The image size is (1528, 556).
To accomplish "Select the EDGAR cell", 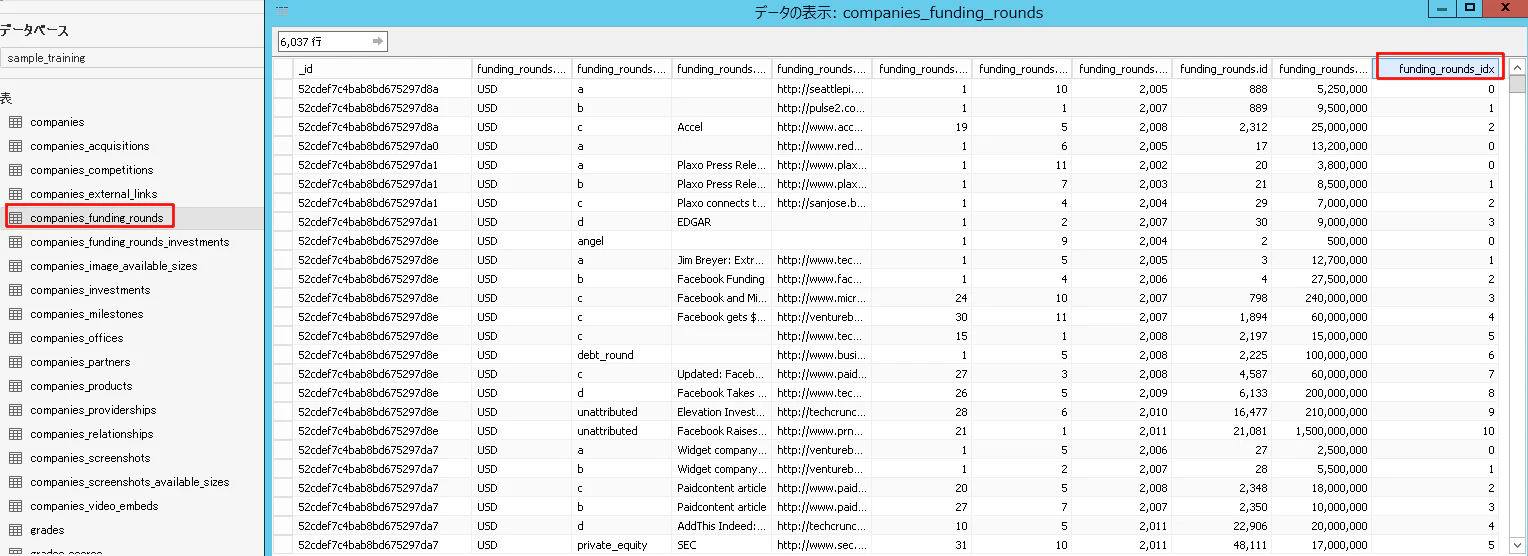I will click(721, 222).
